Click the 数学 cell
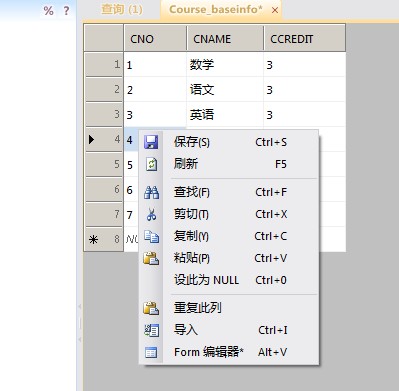The width and height of the screenshot is (399, 391). [225, 64]
